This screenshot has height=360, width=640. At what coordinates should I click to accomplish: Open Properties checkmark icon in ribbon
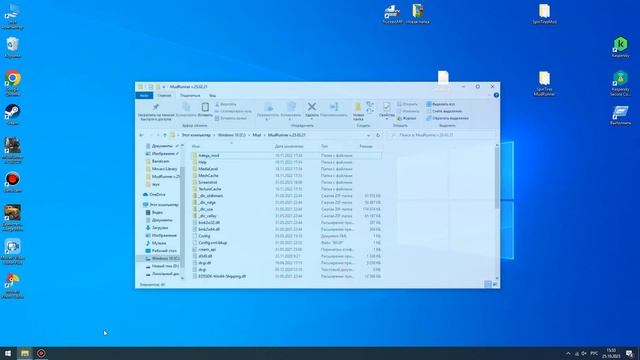pos(386,107)
